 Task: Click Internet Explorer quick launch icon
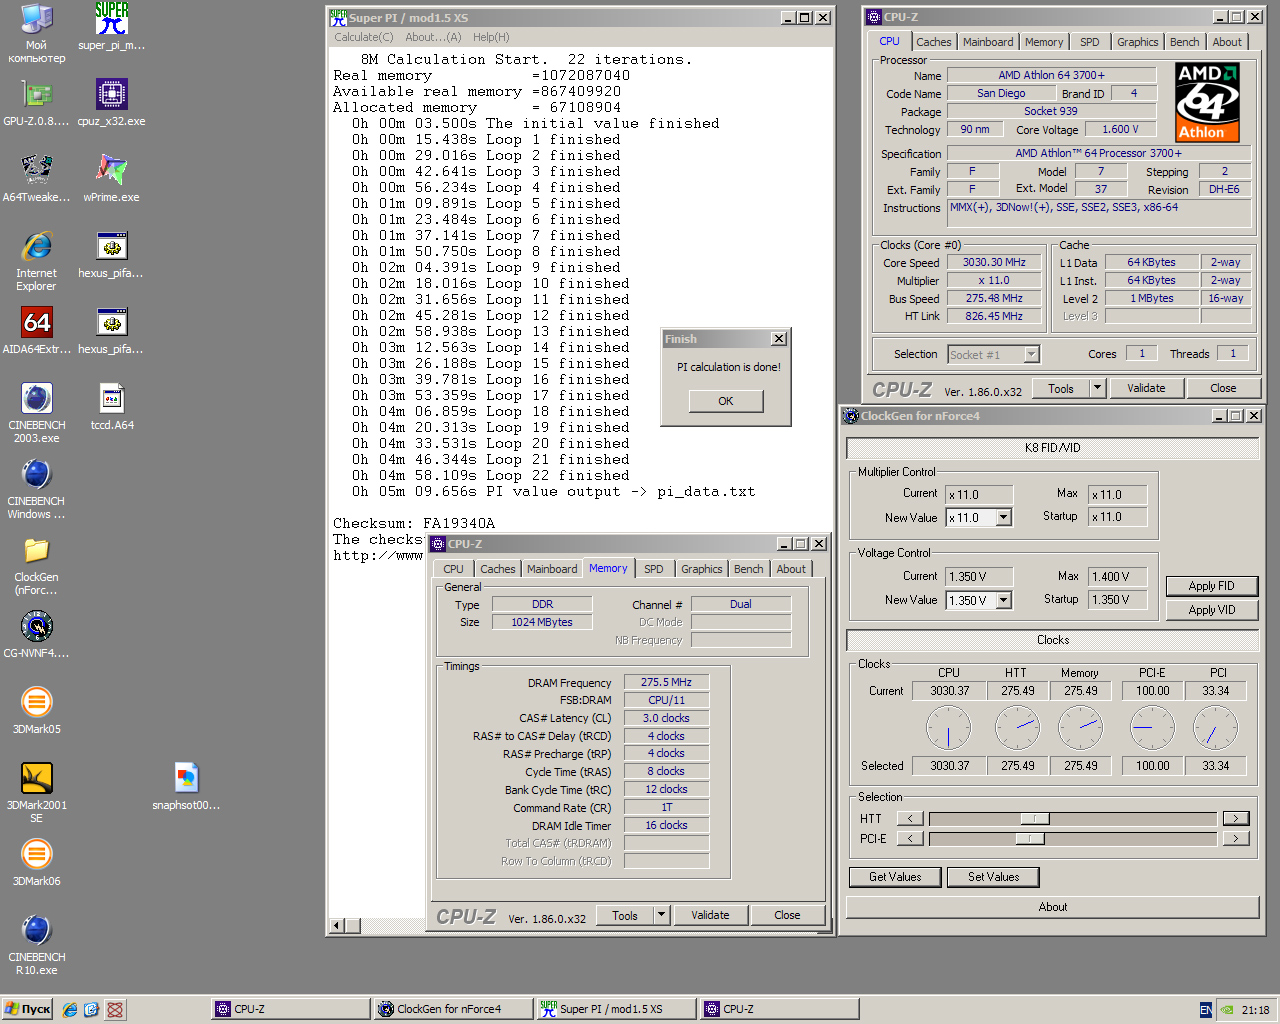click(69, 1010)
